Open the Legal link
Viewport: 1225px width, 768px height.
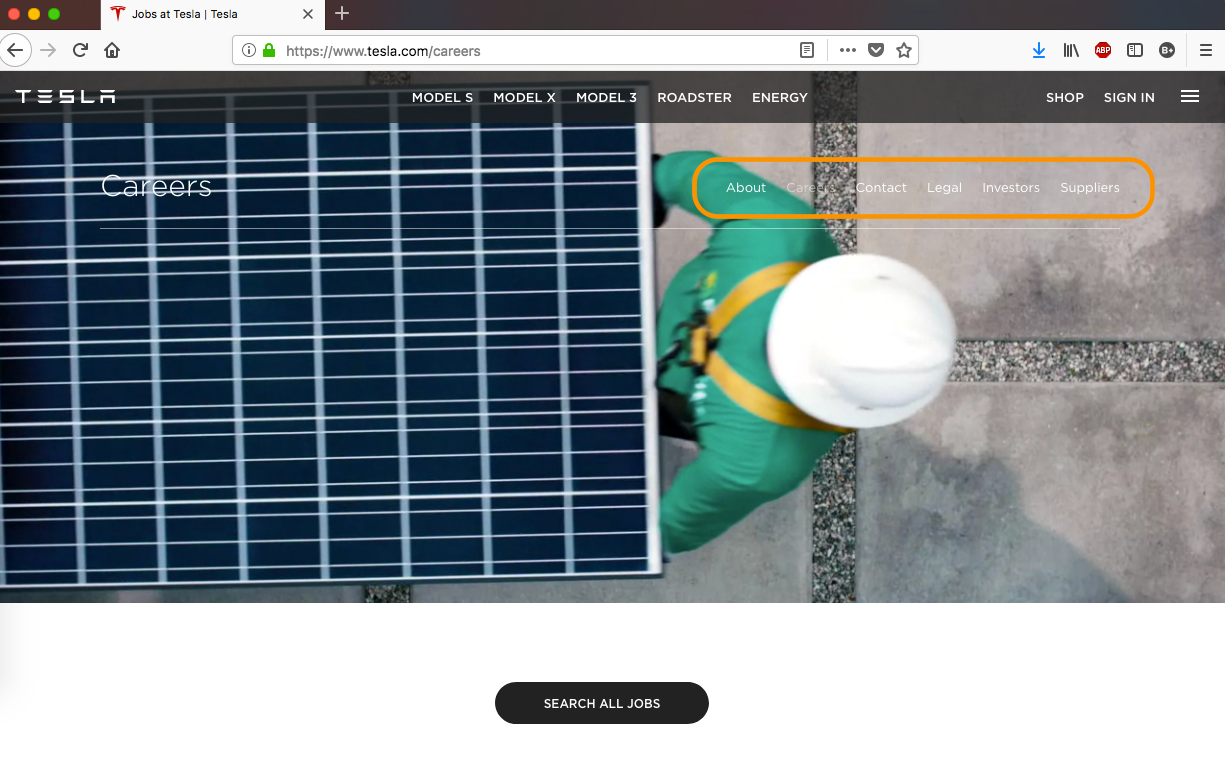coord(944,188)
